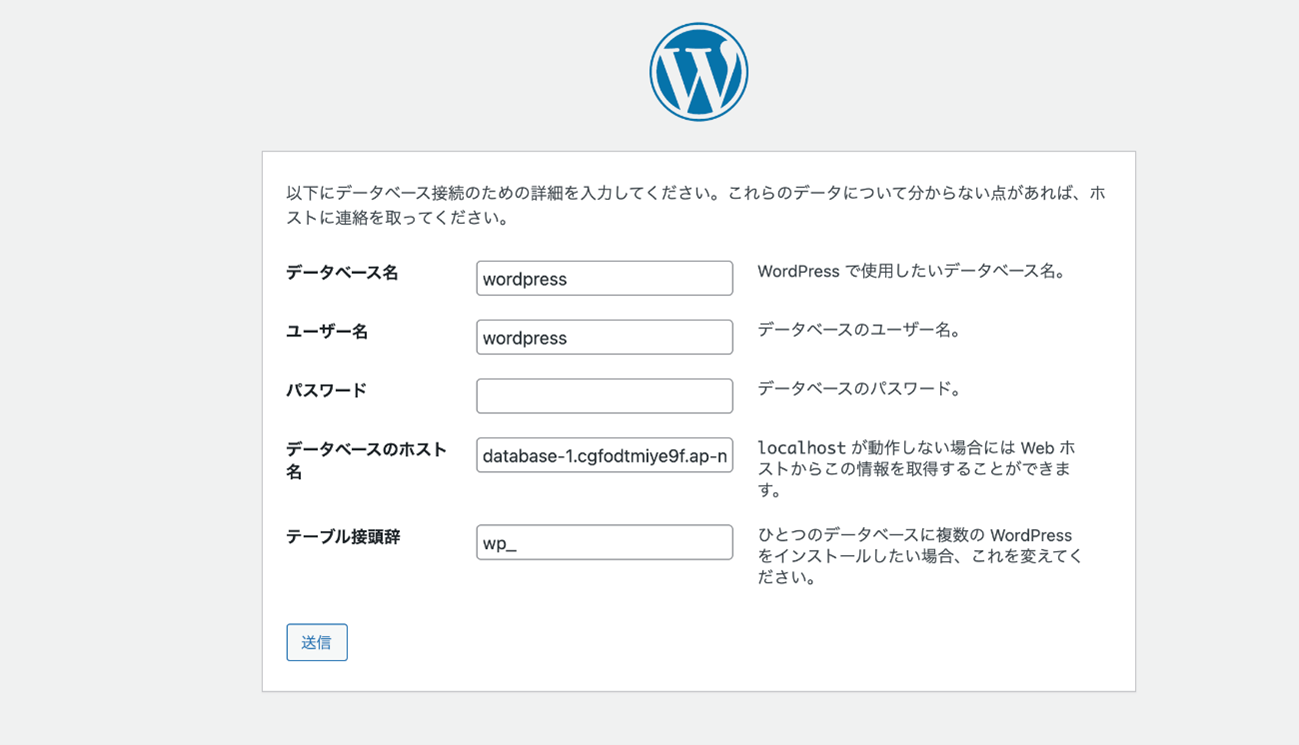
Task: Click the table prefix help text
Action: (x=919, y=557)
